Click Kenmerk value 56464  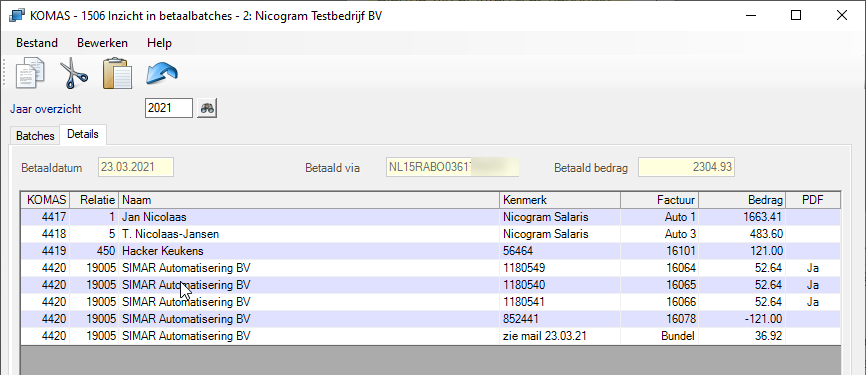tap(518, 251)
